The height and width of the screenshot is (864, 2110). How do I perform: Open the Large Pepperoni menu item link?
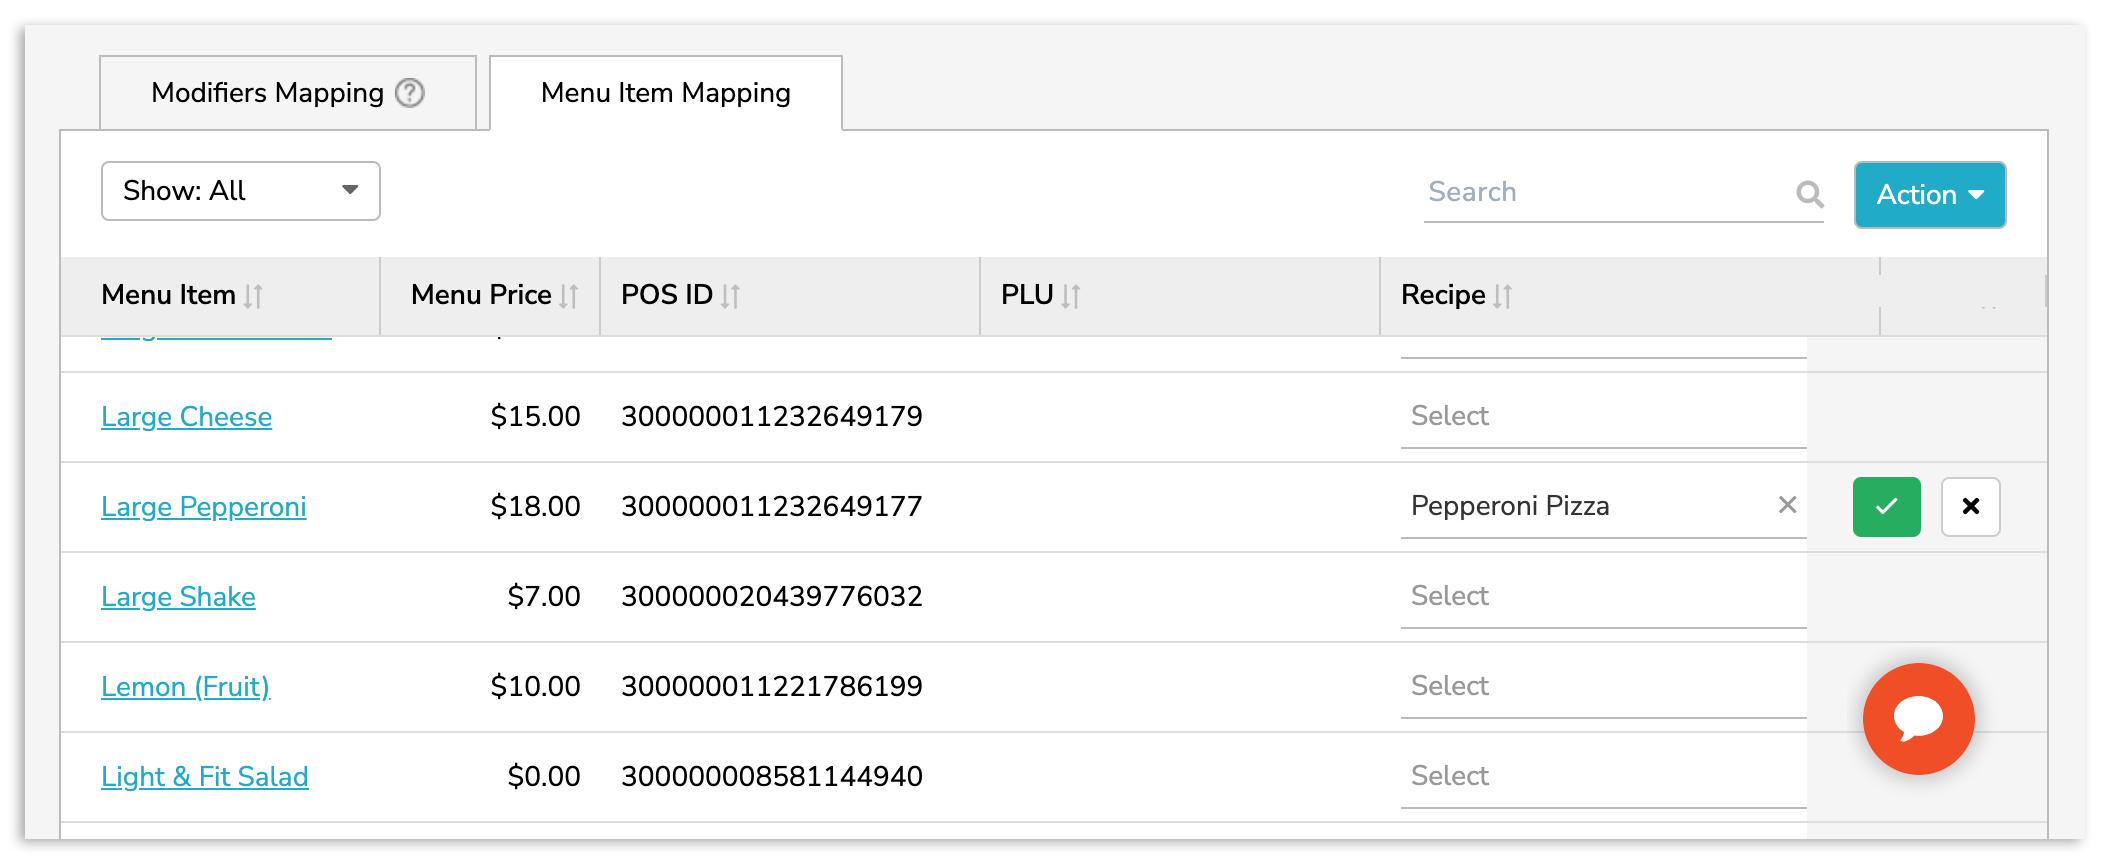pyautogui.click(x=204, y=507)
